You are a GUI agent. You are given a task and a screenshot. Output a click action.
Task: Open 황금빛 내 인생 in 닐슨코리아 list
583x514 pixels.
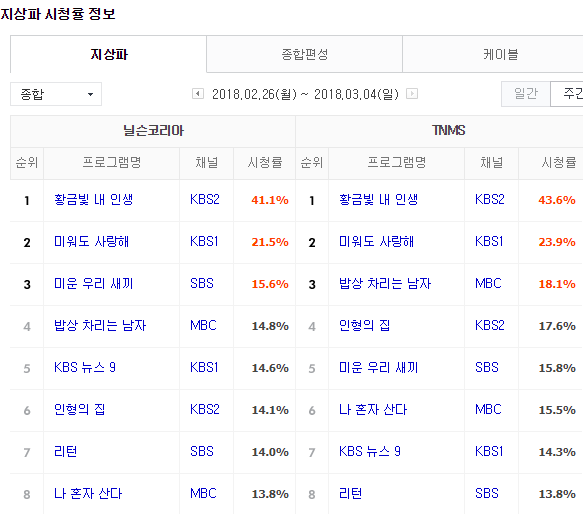[x=93, y=200]
